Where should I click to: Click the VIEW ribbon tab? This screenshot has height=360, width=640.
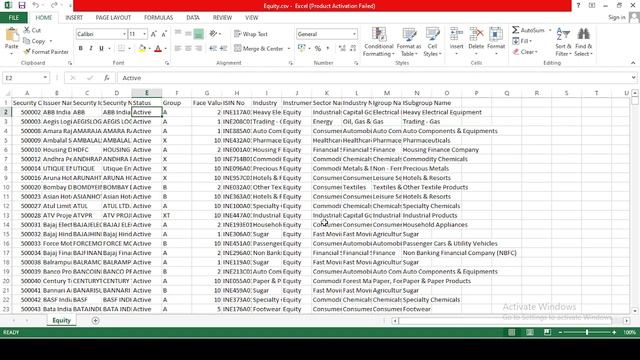pos(251,18)
